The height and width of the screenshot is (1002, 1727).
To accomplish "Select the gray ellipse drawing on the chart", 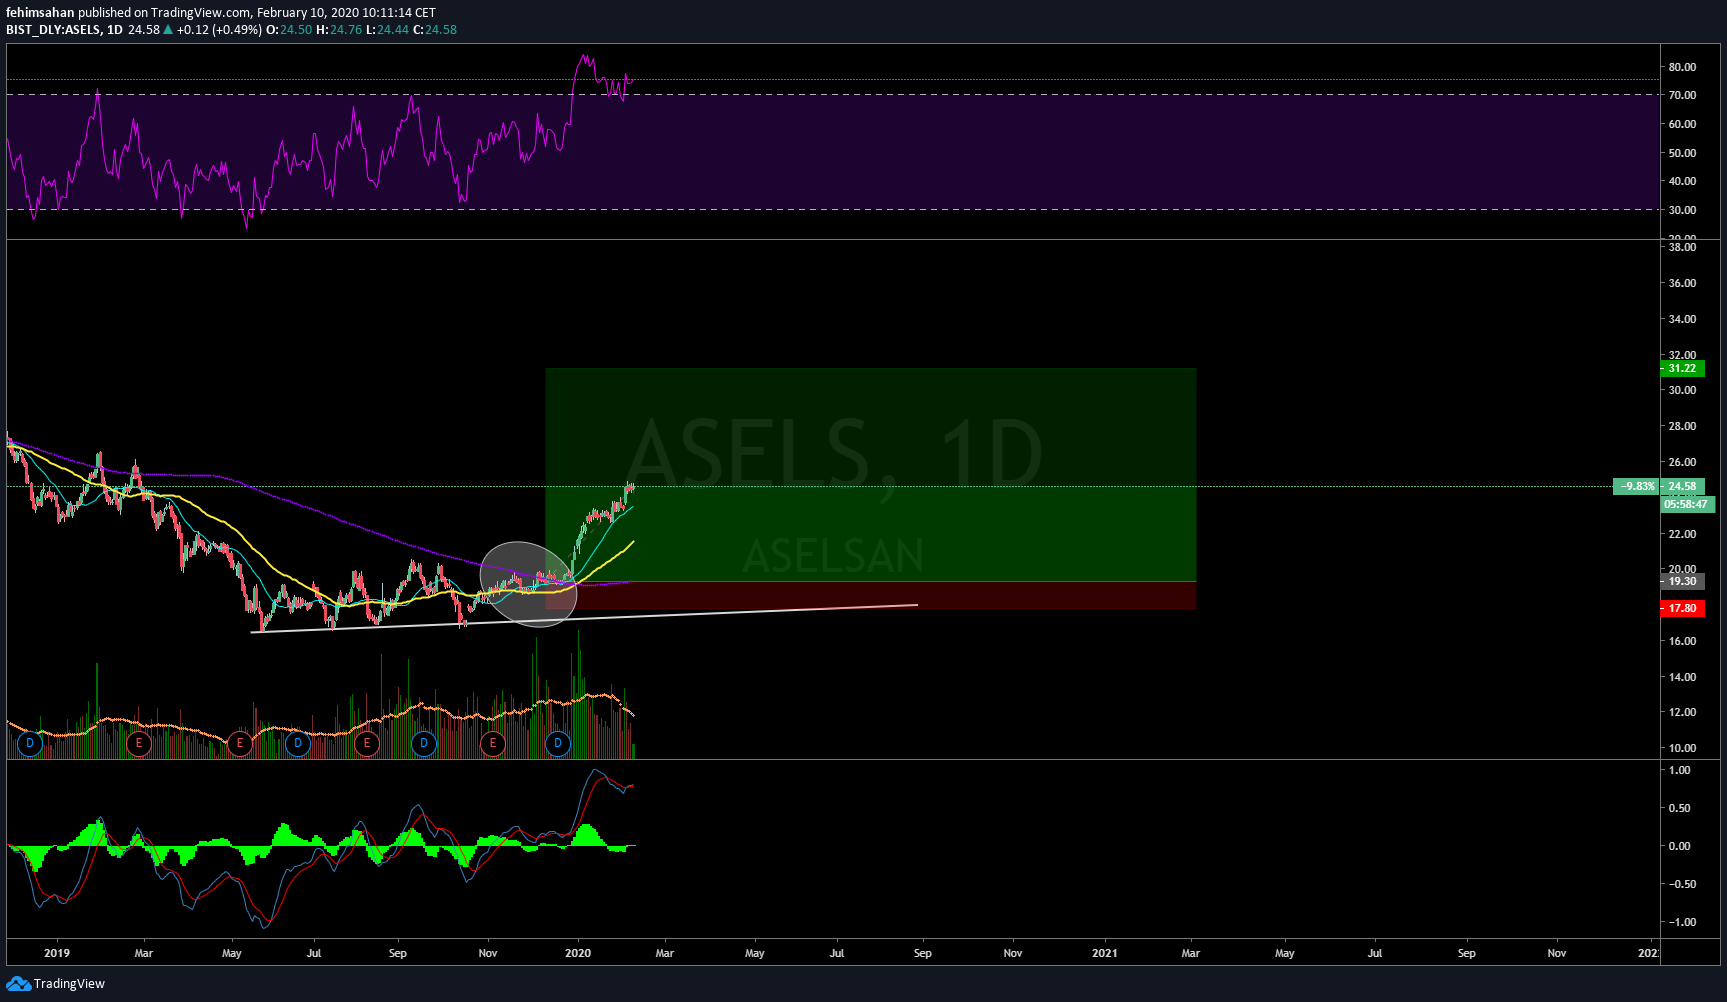I will 528,584.
